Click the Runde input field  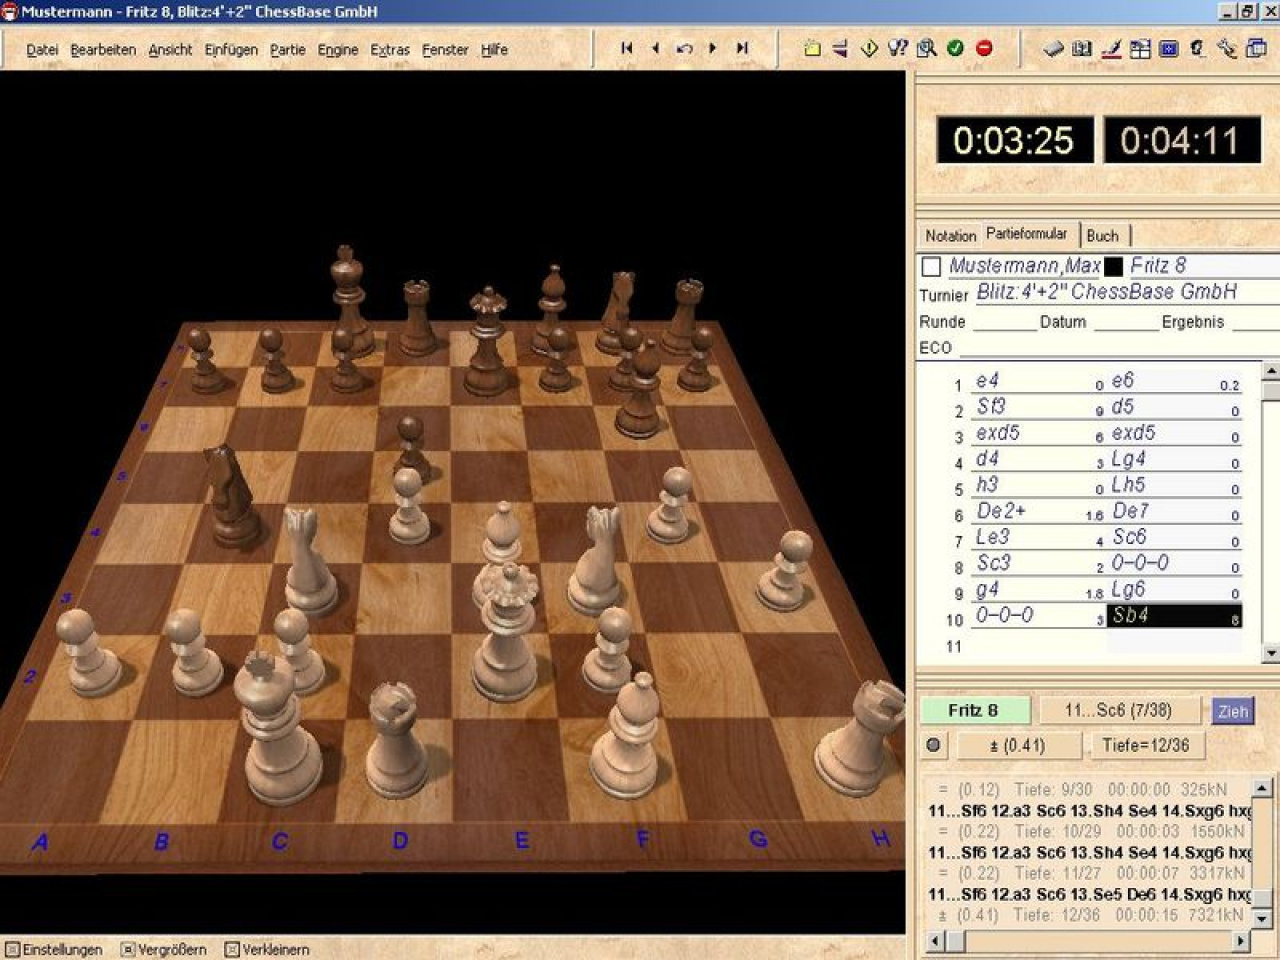tap(1004, 322)
